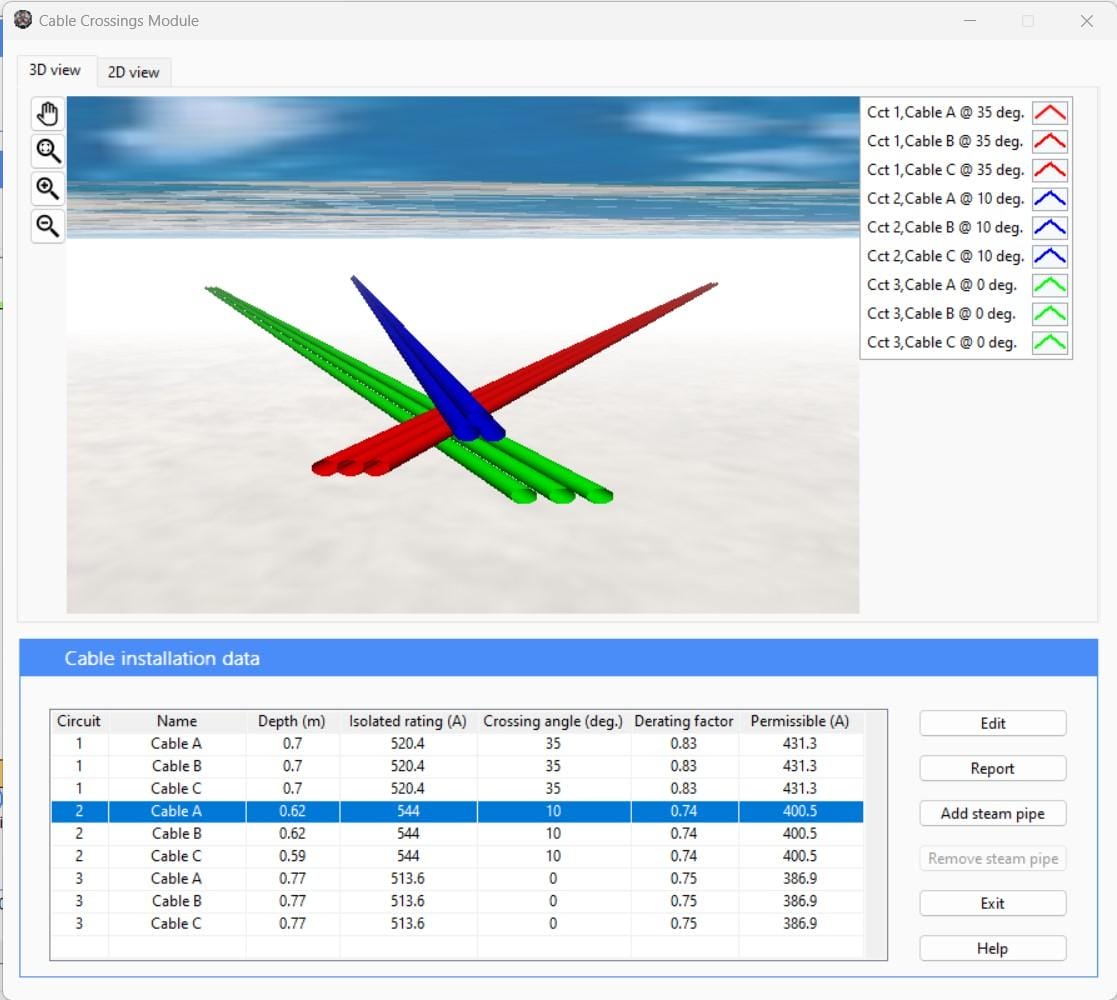The height and width of the screenshot is (1000, 1117).
Task: Select the Circuit 3 Cable B table row
Action: [x=400, y=901]
